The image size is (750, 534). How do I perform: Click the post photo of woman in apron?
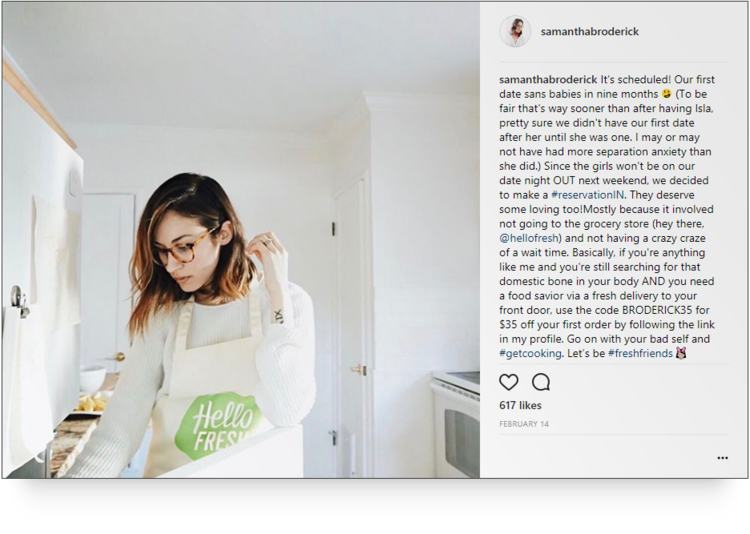point(241,240)
